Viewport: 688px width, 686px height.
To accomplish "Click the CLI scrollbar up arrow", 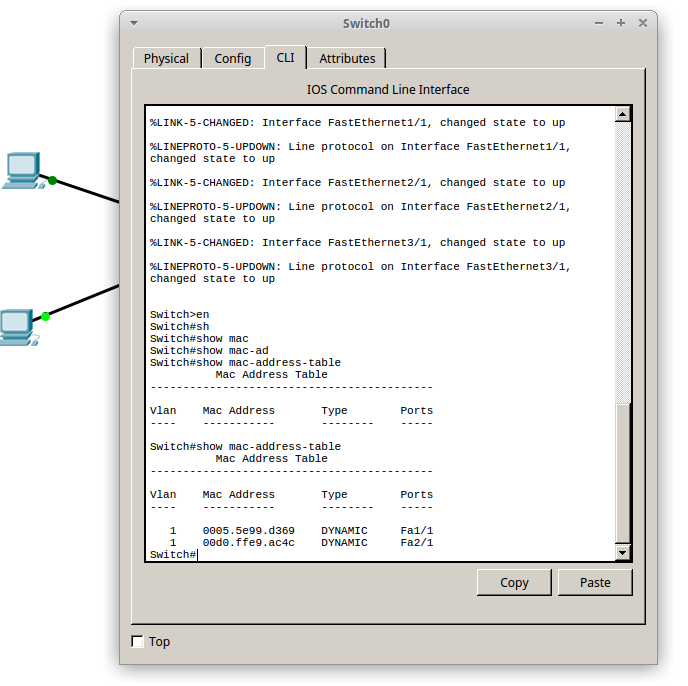I will (623, 115).
